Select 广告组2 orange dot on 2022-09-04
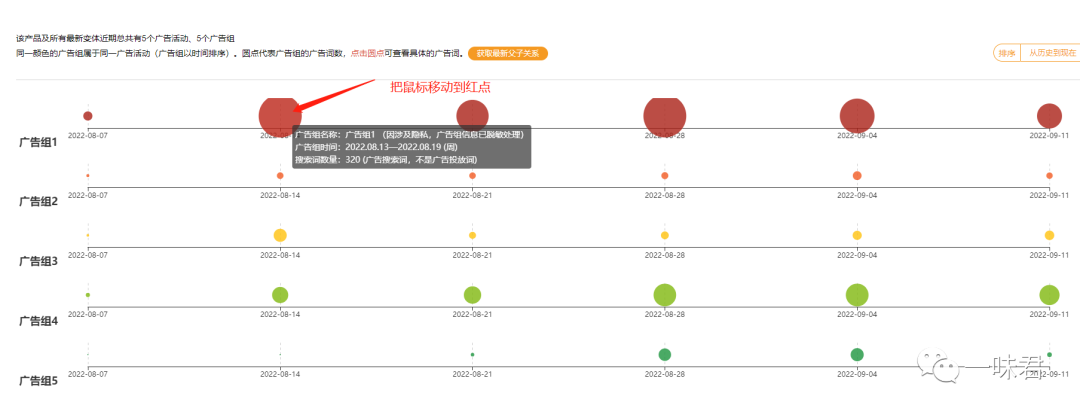Viewport: 1080px width, 415px height. [x=857, y=175]
